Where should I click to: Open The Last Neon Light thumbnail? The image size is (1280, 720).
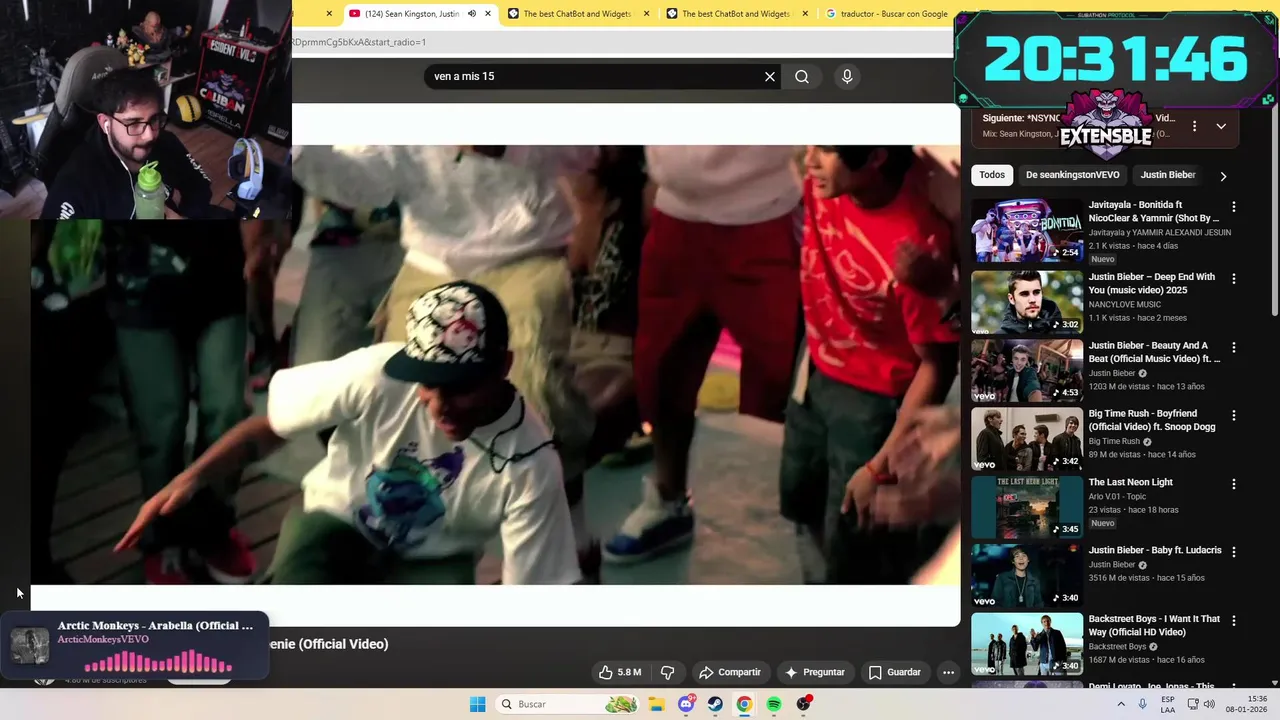(x=1027, y=507)
